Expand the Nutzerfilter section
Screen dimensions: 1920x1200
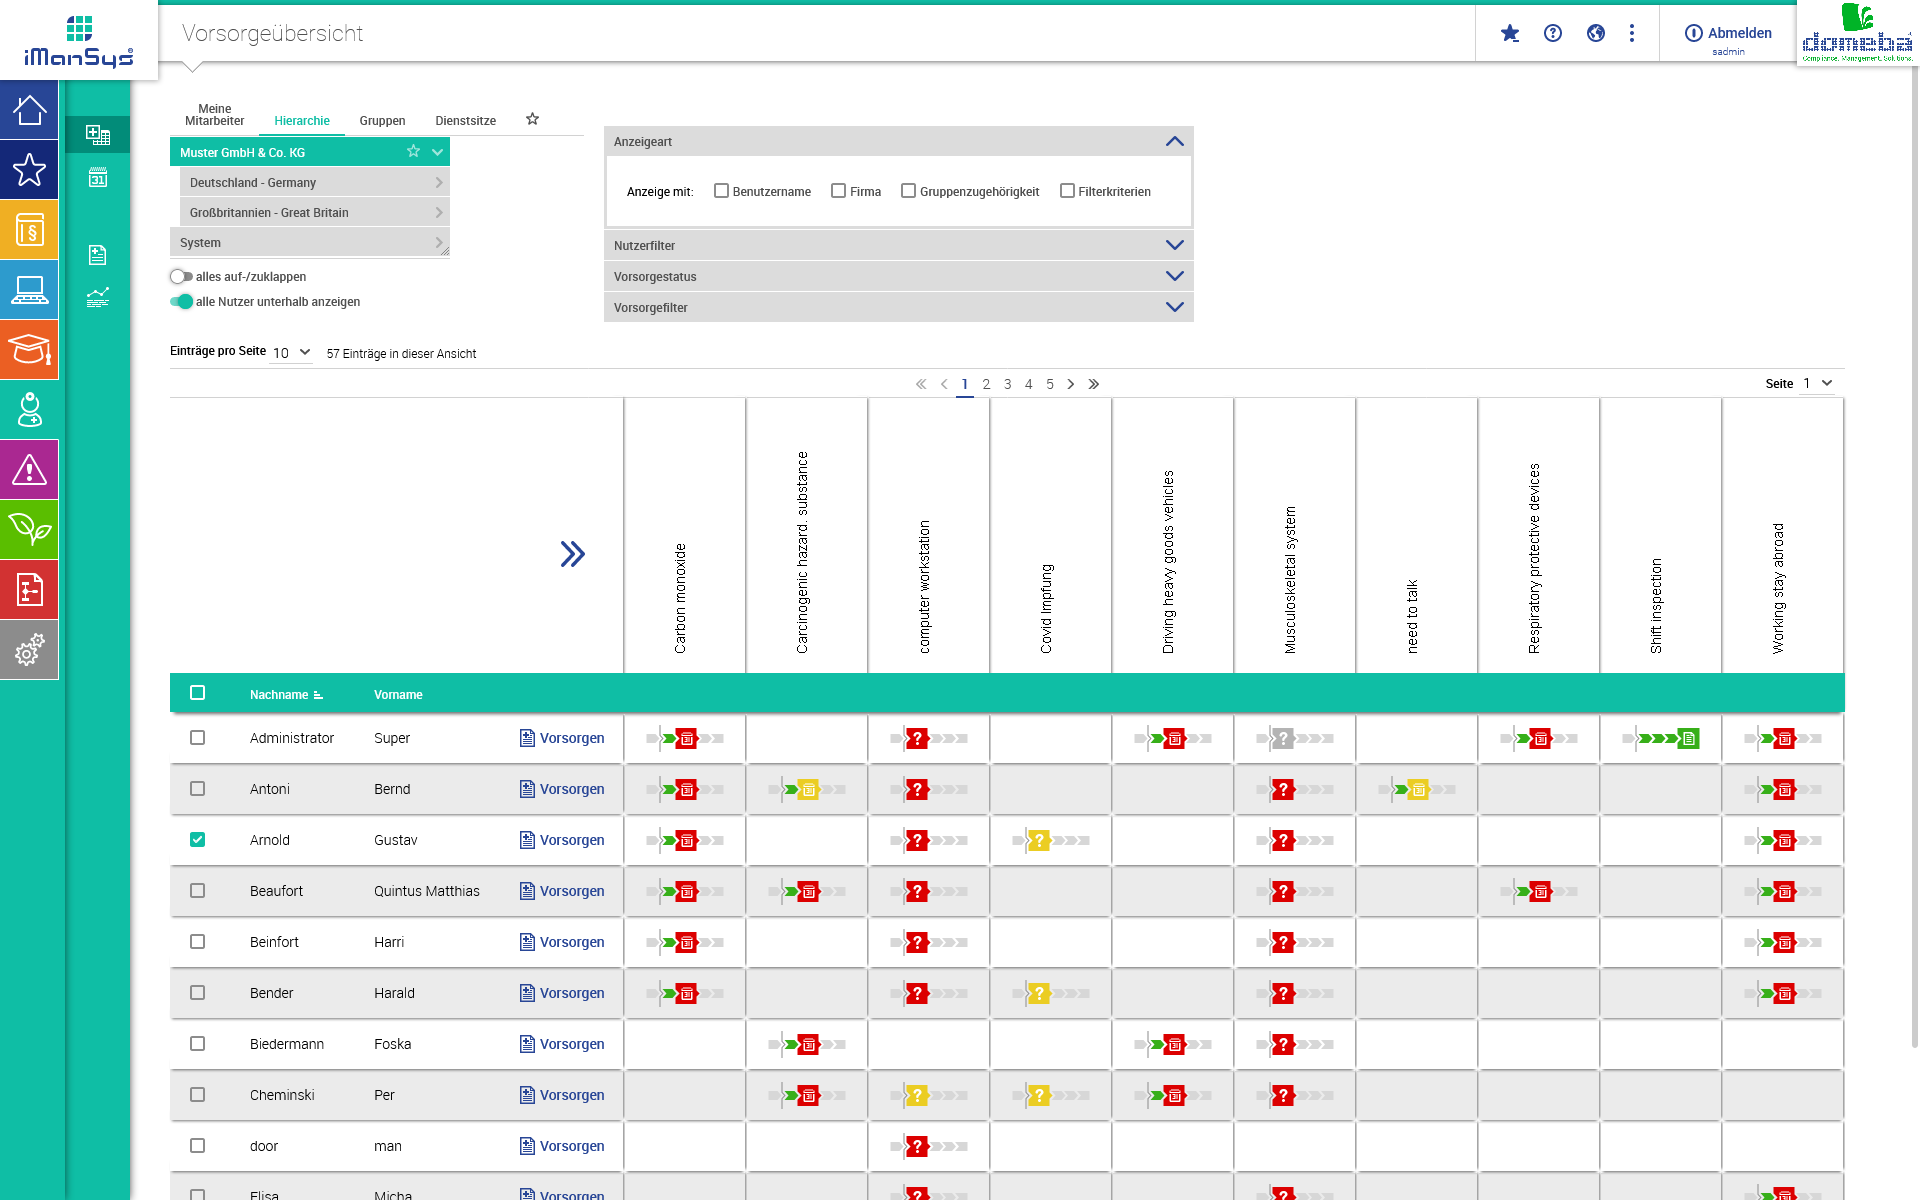[x=1174, y=246]
